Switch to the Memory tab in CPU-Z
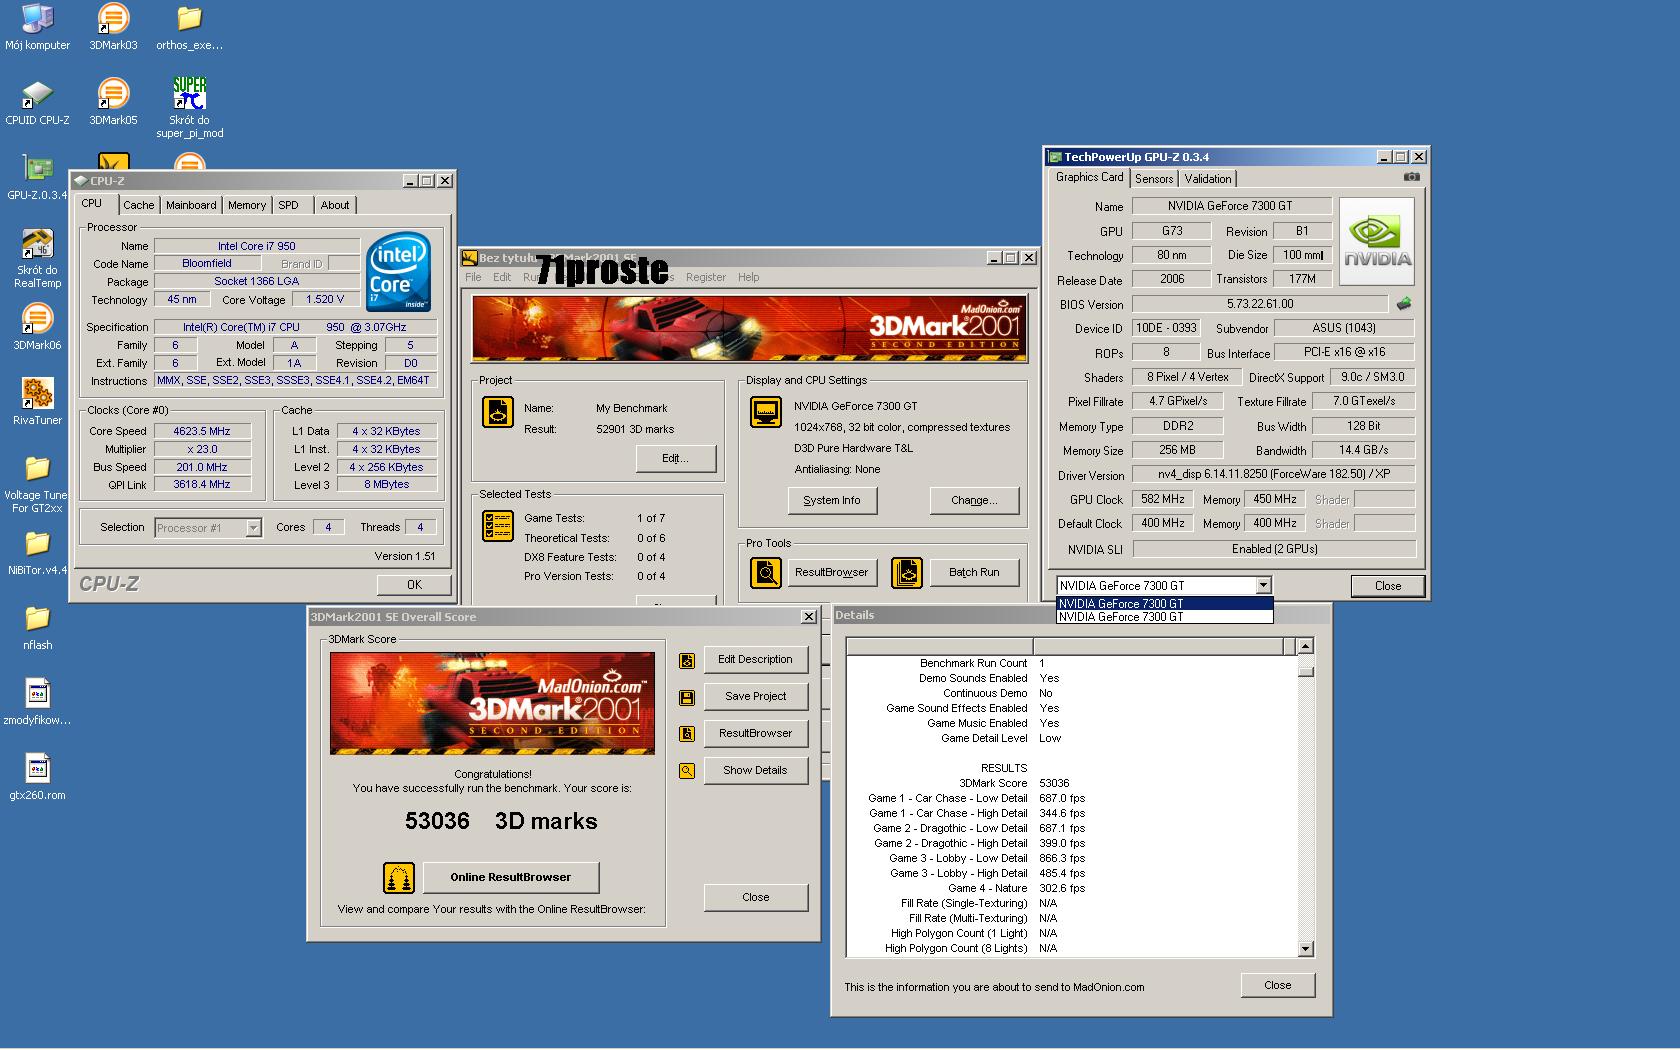The image size is (1680, 1050). point(247,205)
